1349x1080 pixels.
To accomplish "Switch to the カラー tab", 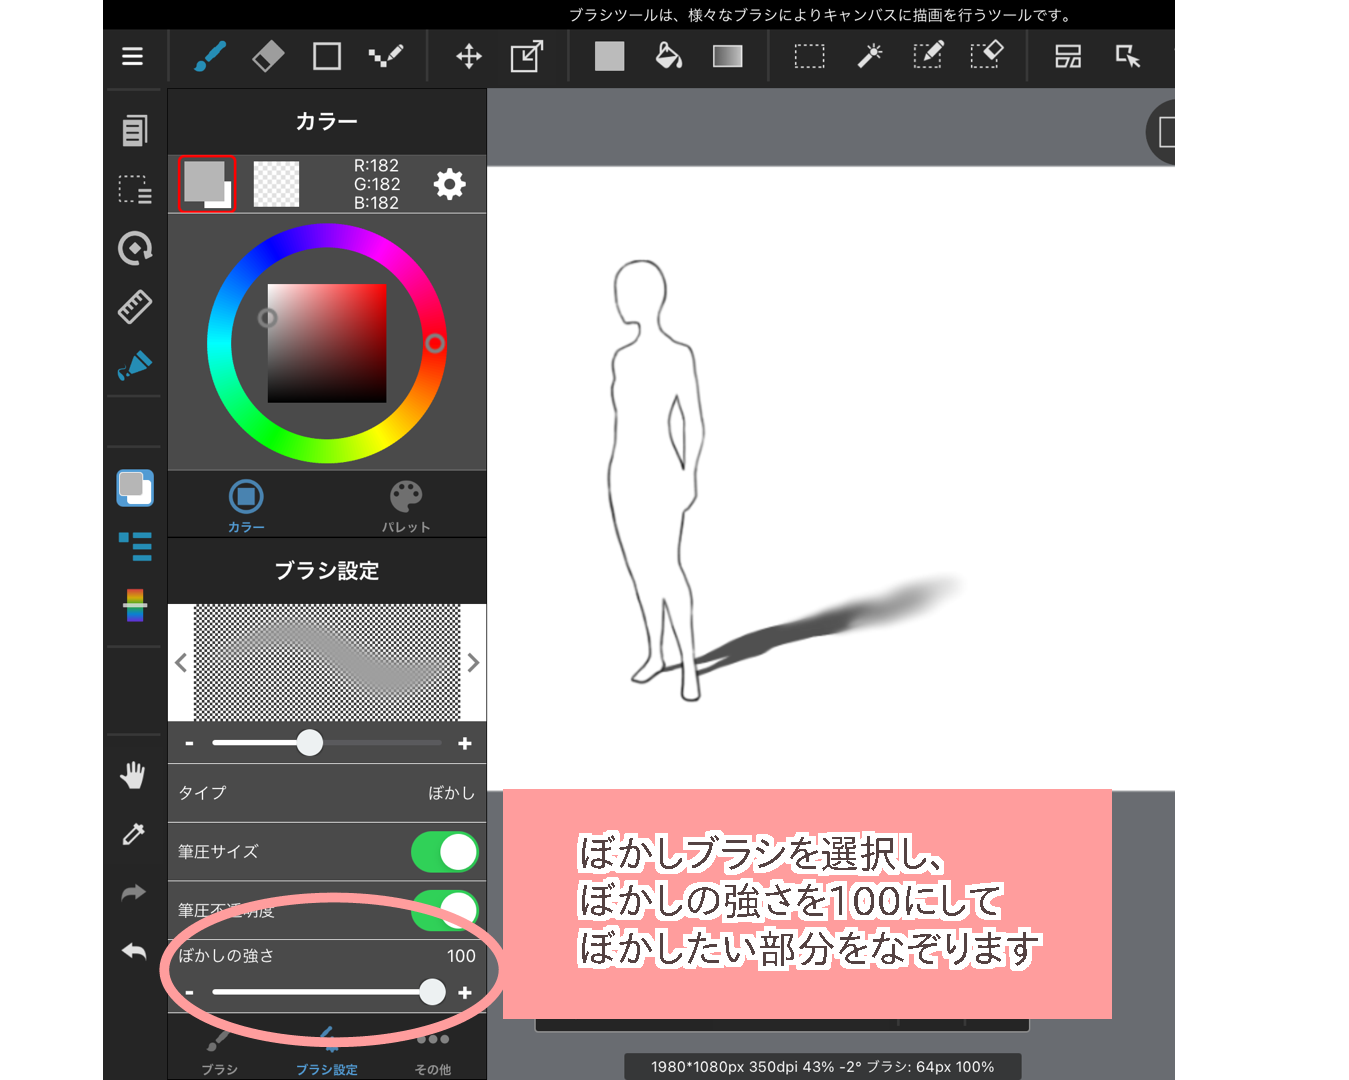I will click(246, 505).
